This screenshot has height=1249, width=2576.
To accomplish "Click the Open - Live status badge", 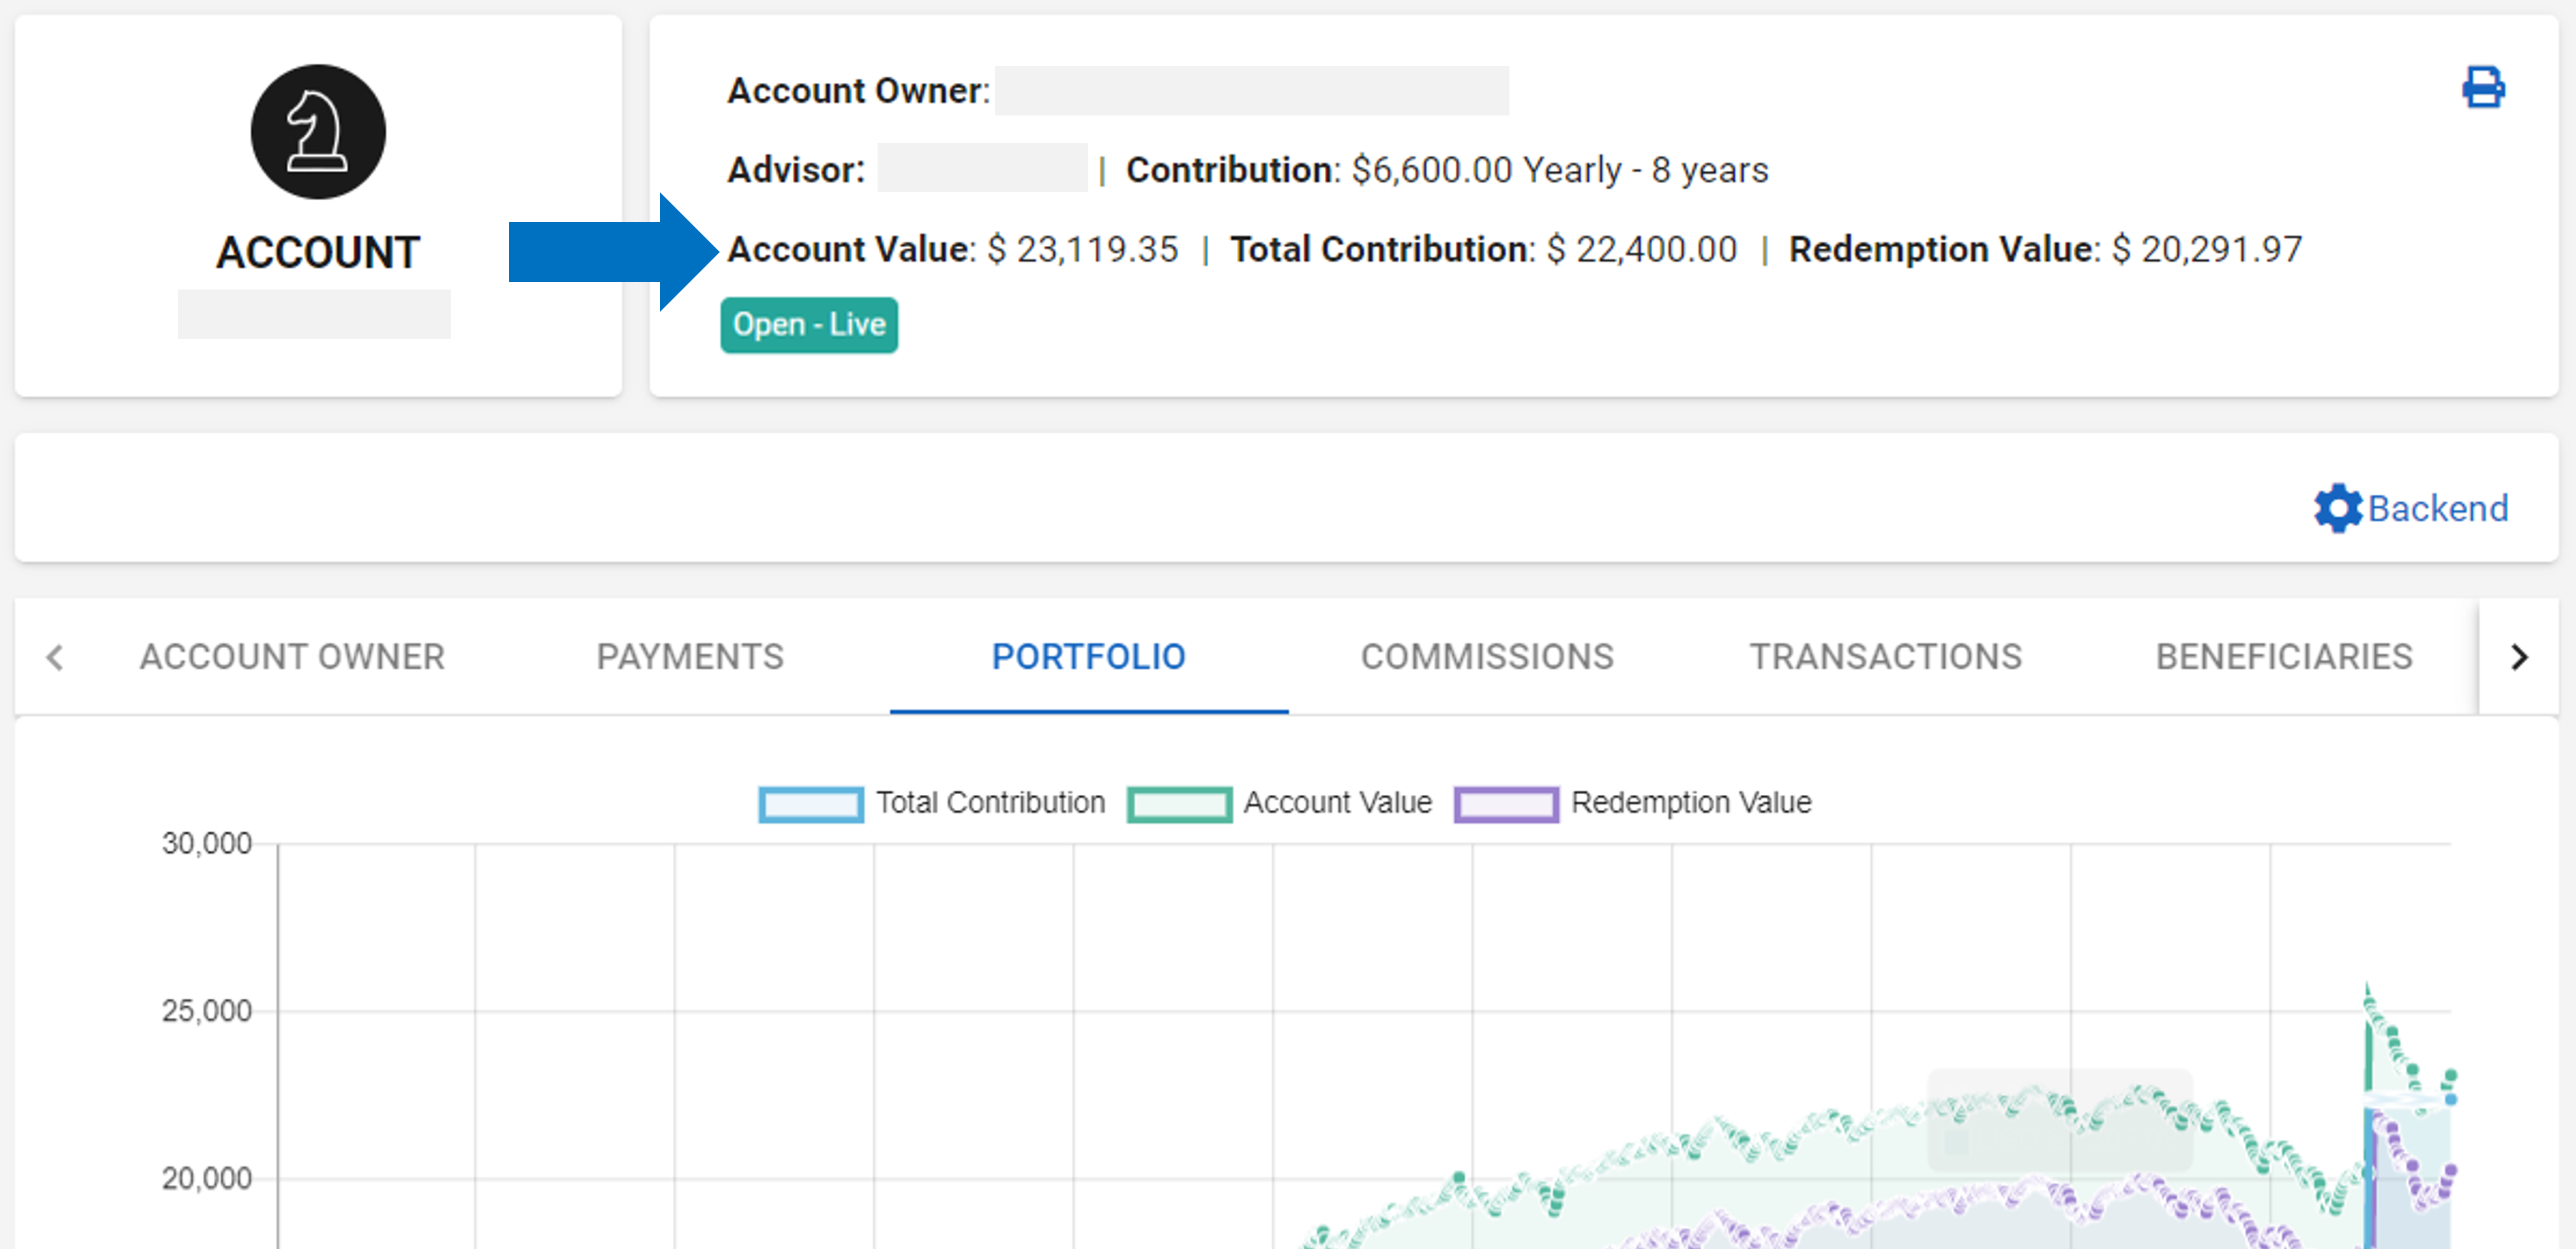I will (x=809, y=325).
